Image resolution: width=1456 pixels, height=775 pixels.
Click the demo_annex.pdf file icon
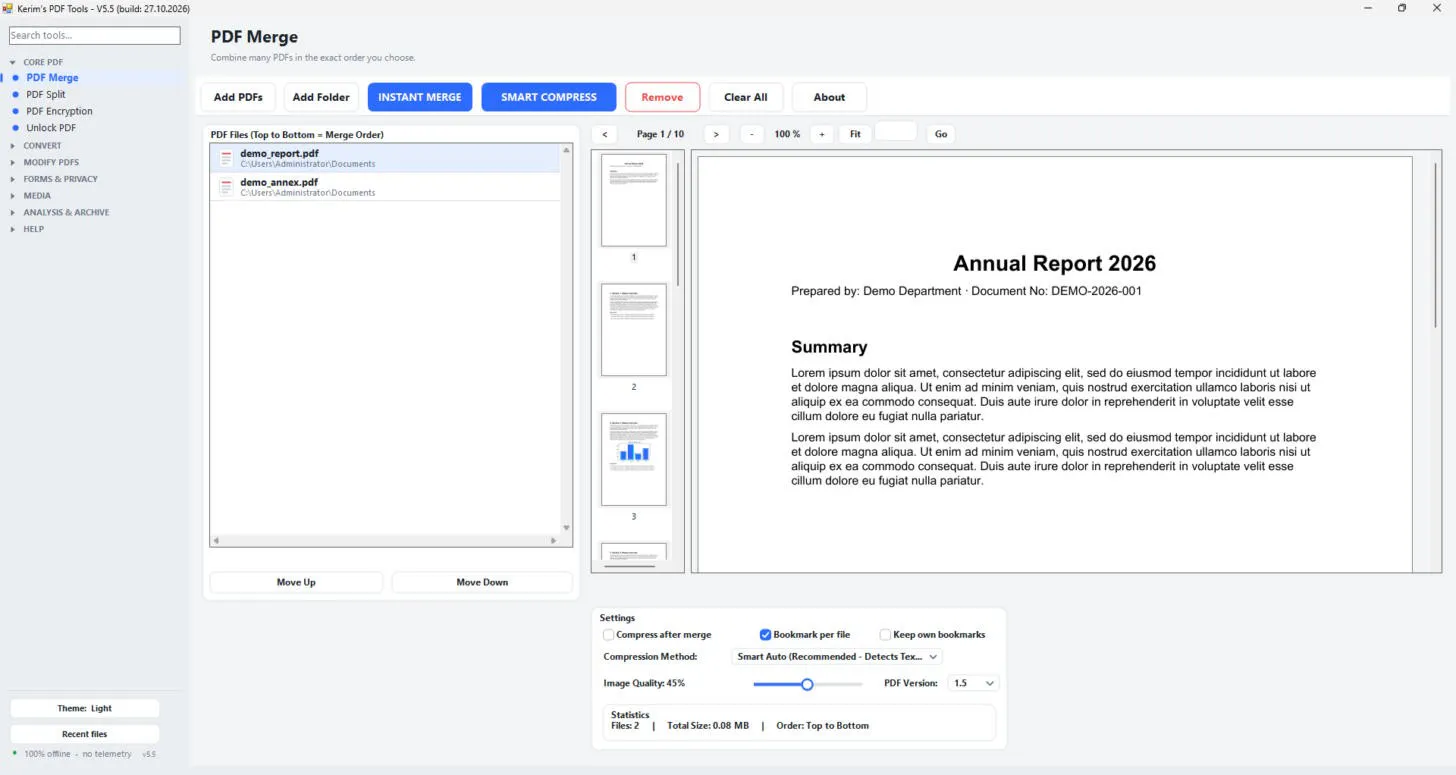pos(226,187)
